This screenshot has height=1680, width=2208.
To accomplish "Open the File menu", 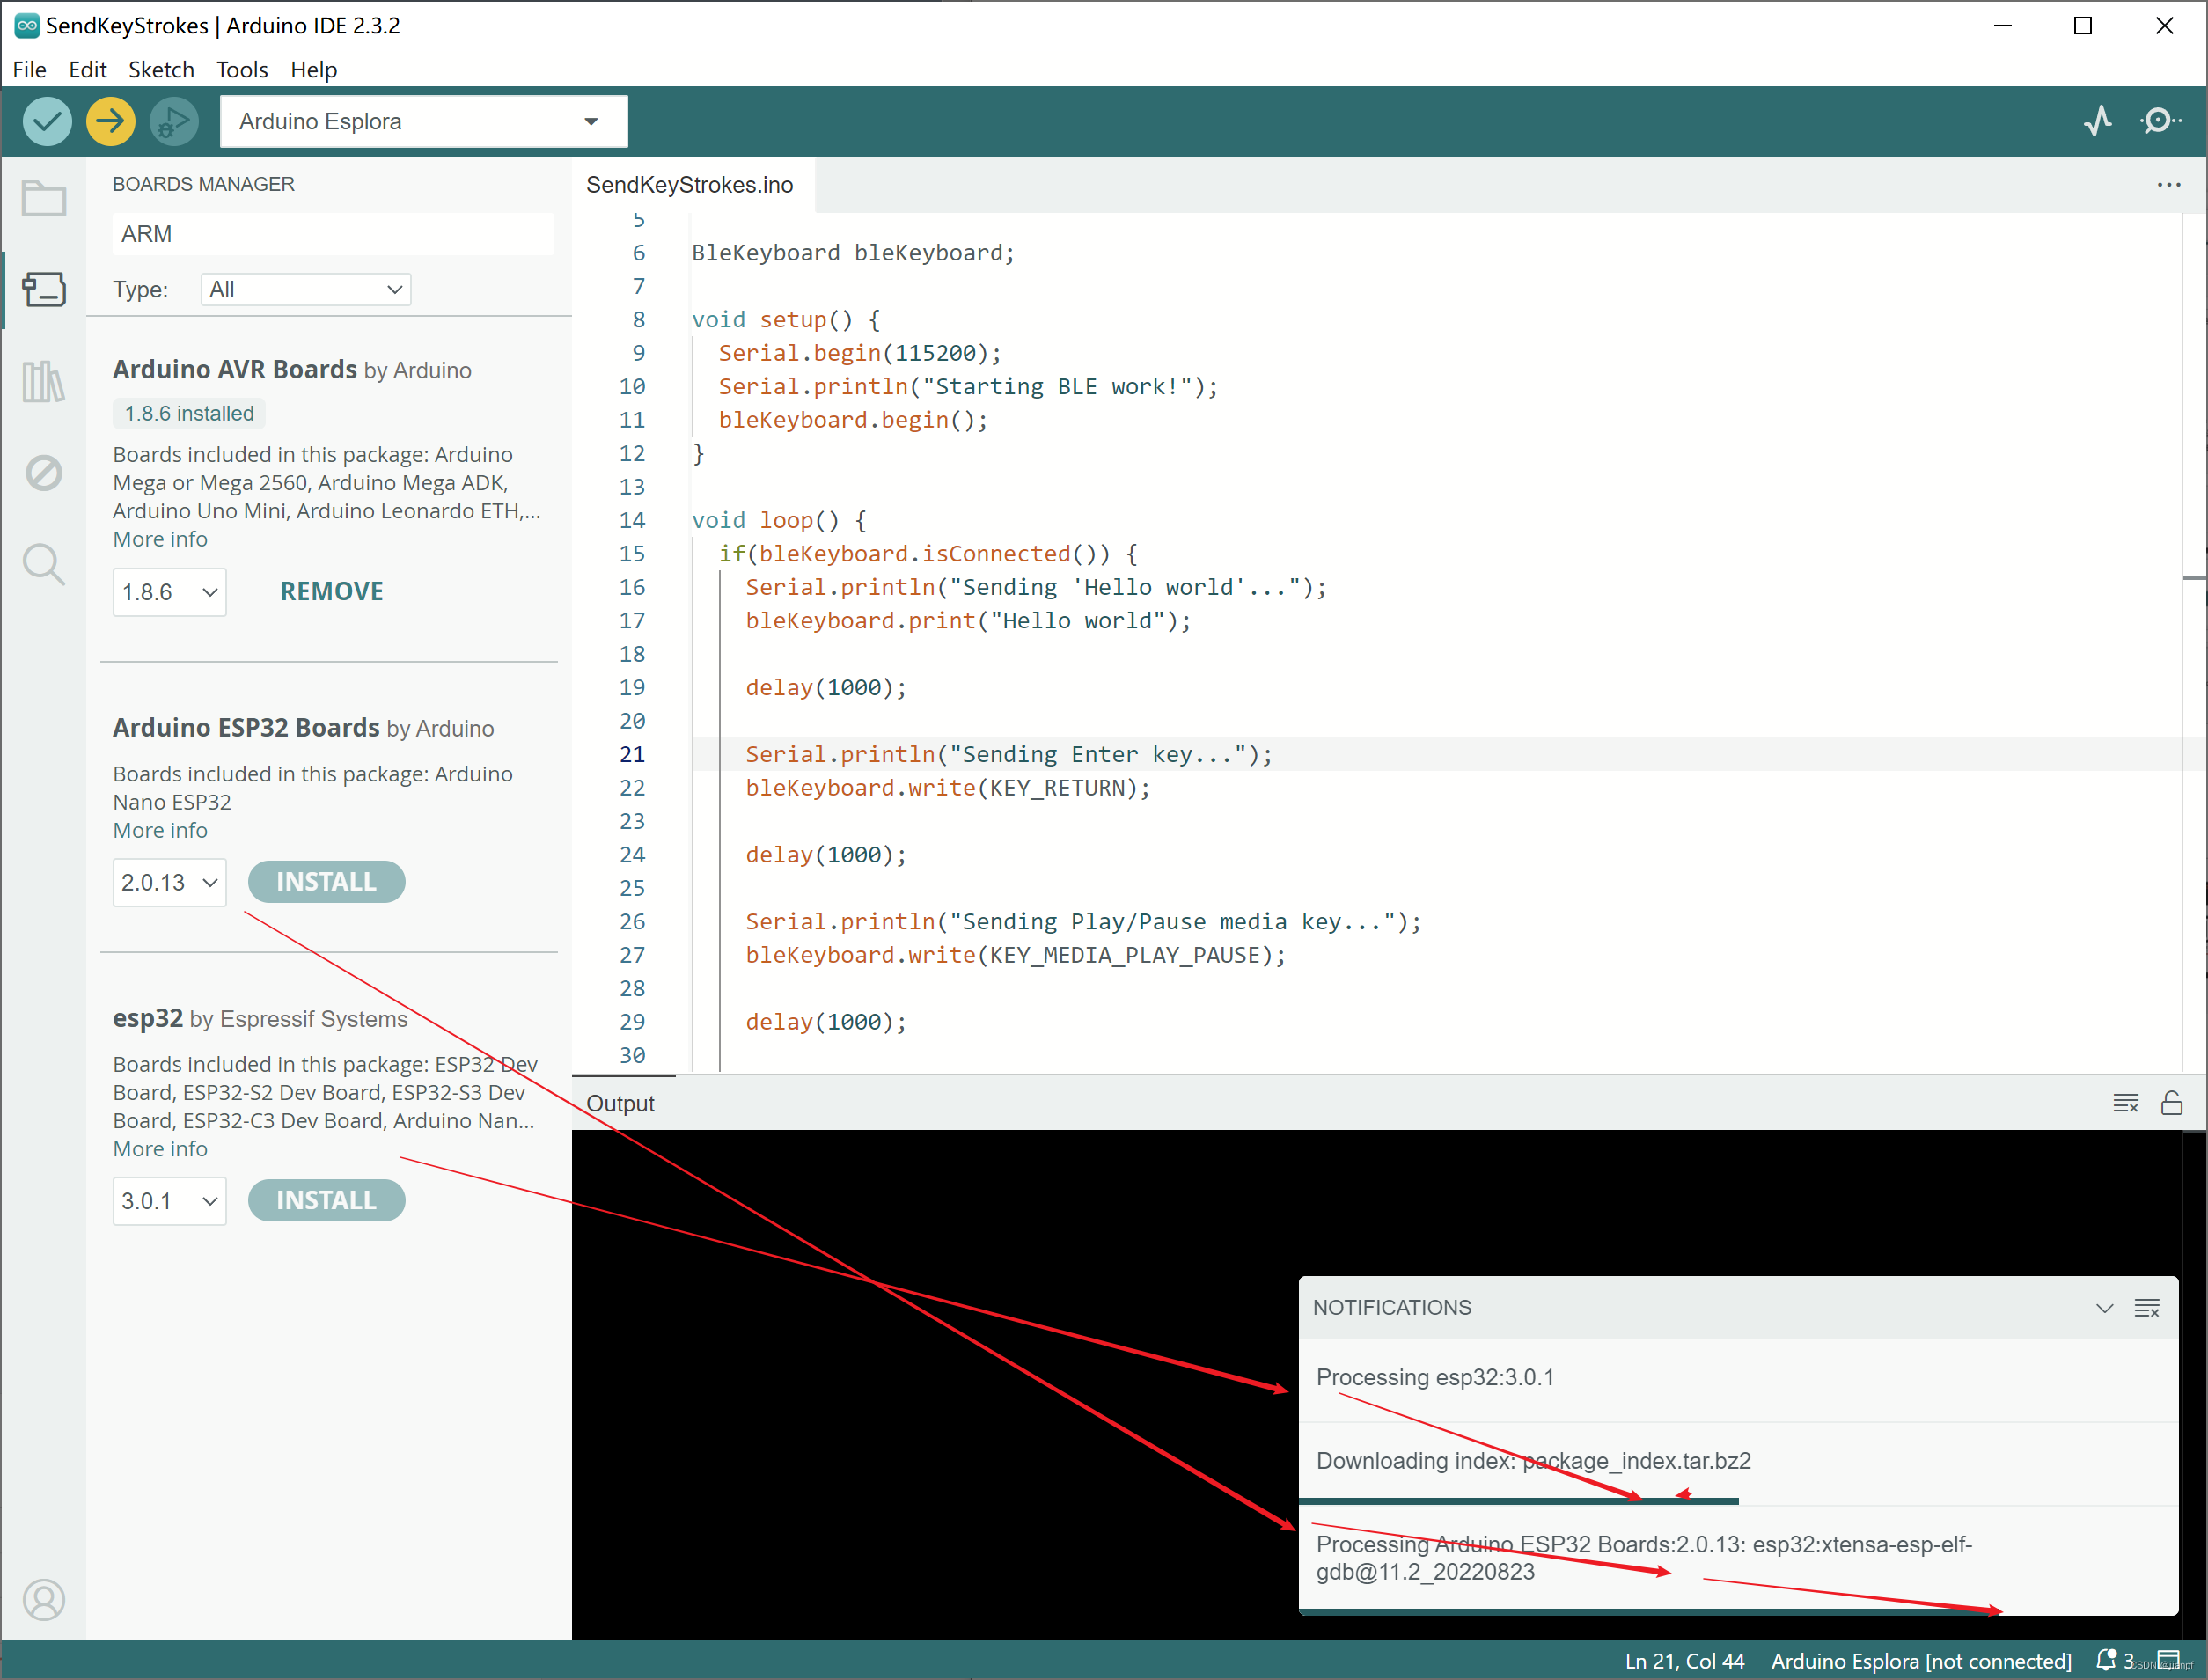I will point(29,69).
